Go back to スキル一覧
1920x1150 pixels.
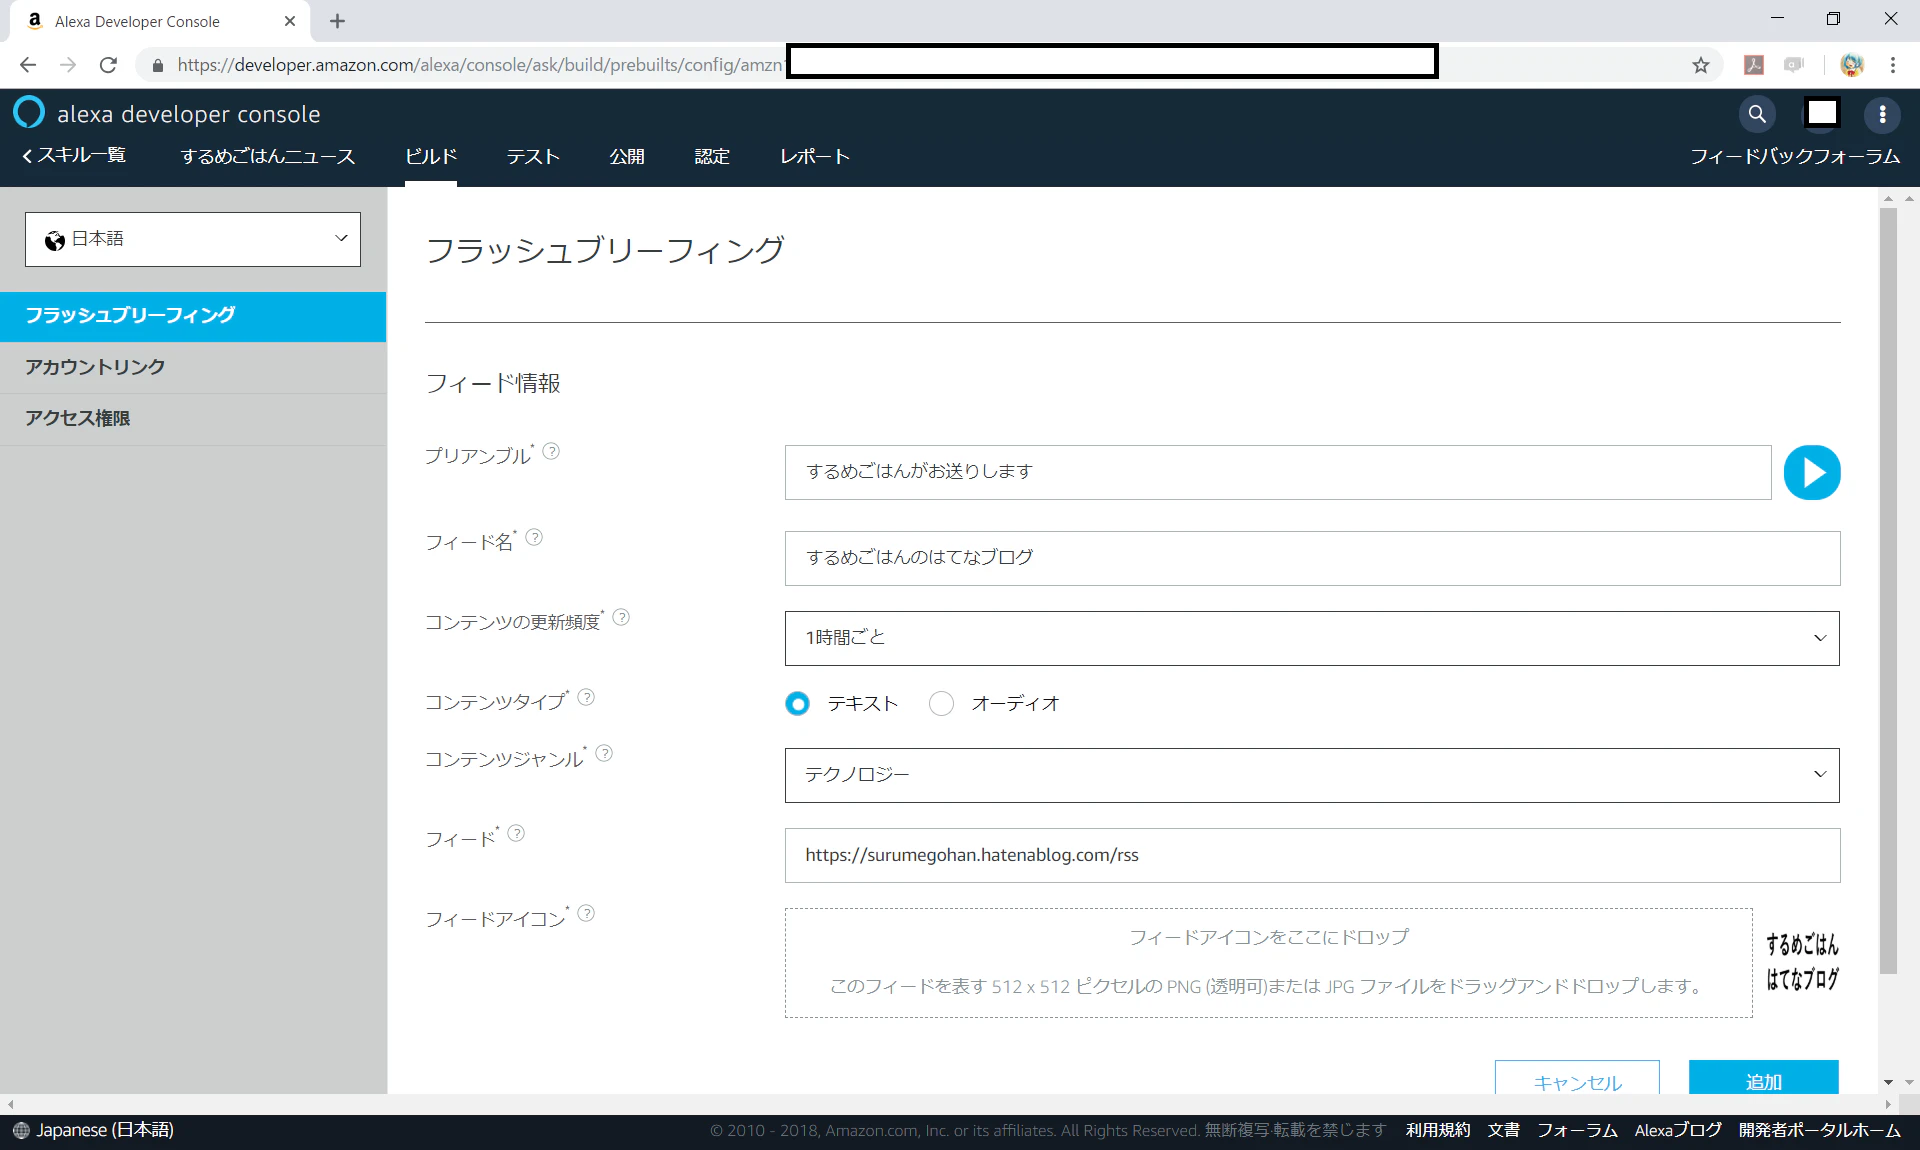pos(74,155)
